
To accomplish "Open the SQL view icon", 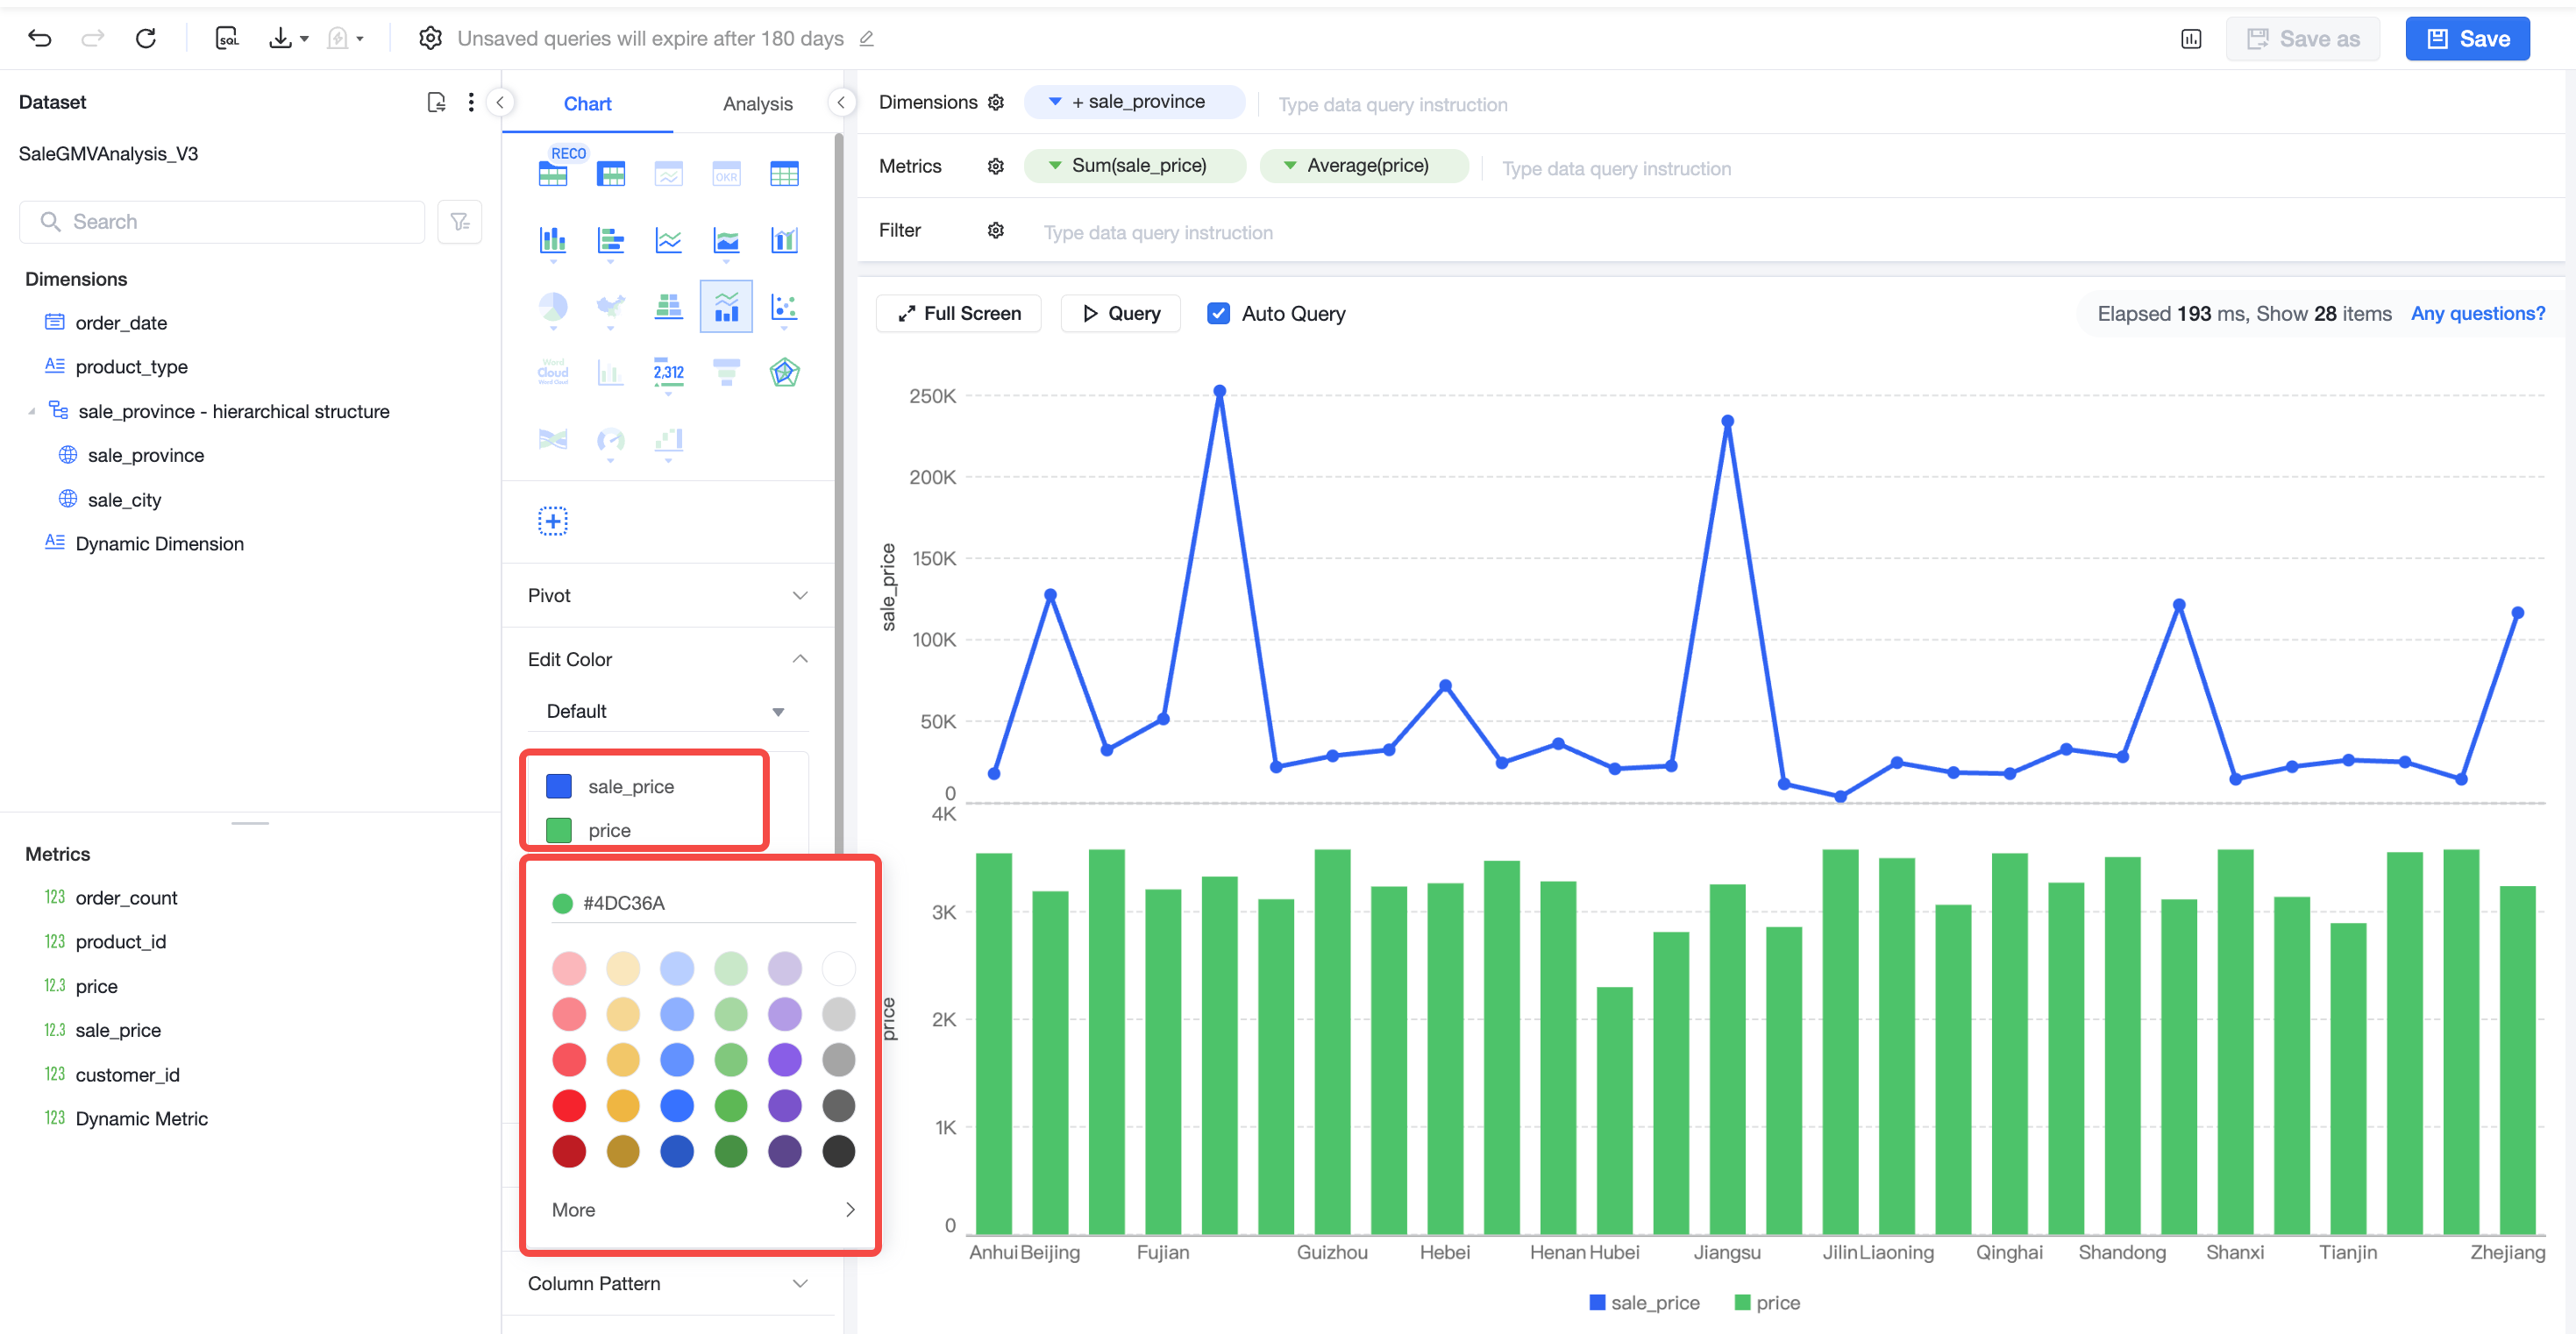I will pyautogui.click(x=227, y=38).
